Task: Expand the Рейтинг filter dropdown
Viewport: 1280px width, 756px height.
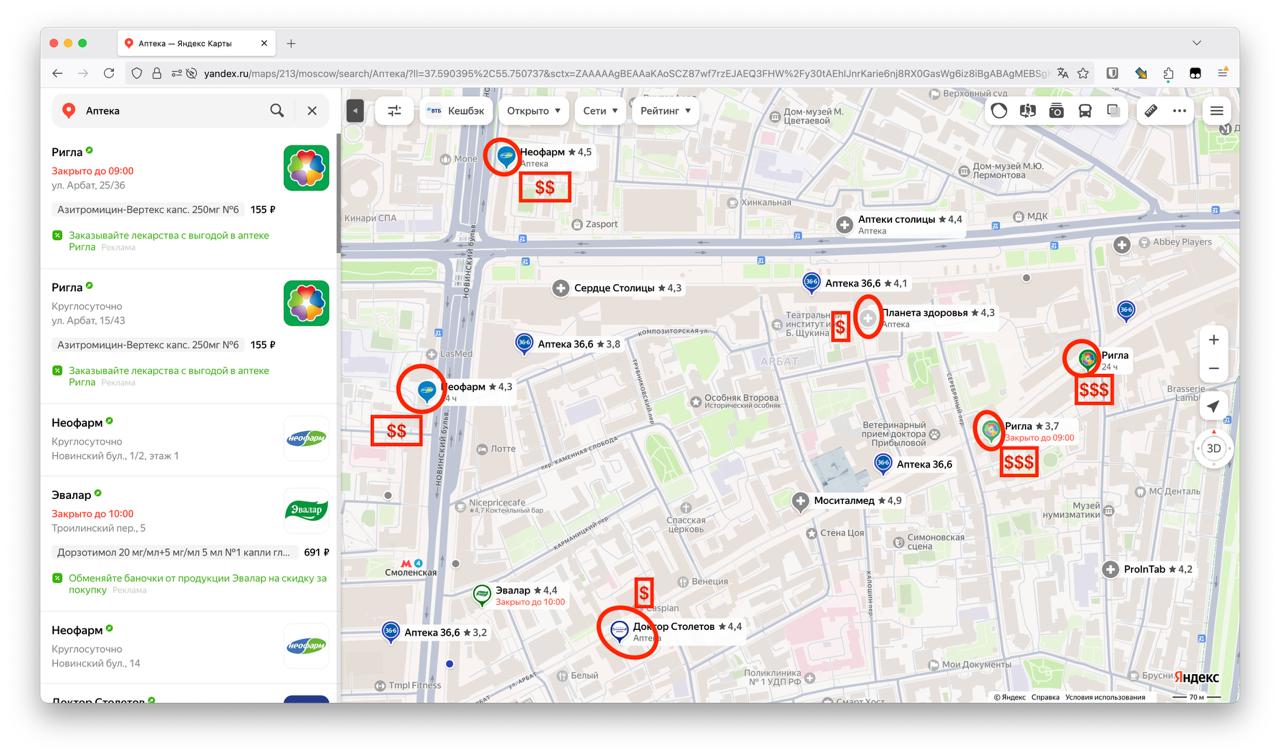Action: [666, 111]
